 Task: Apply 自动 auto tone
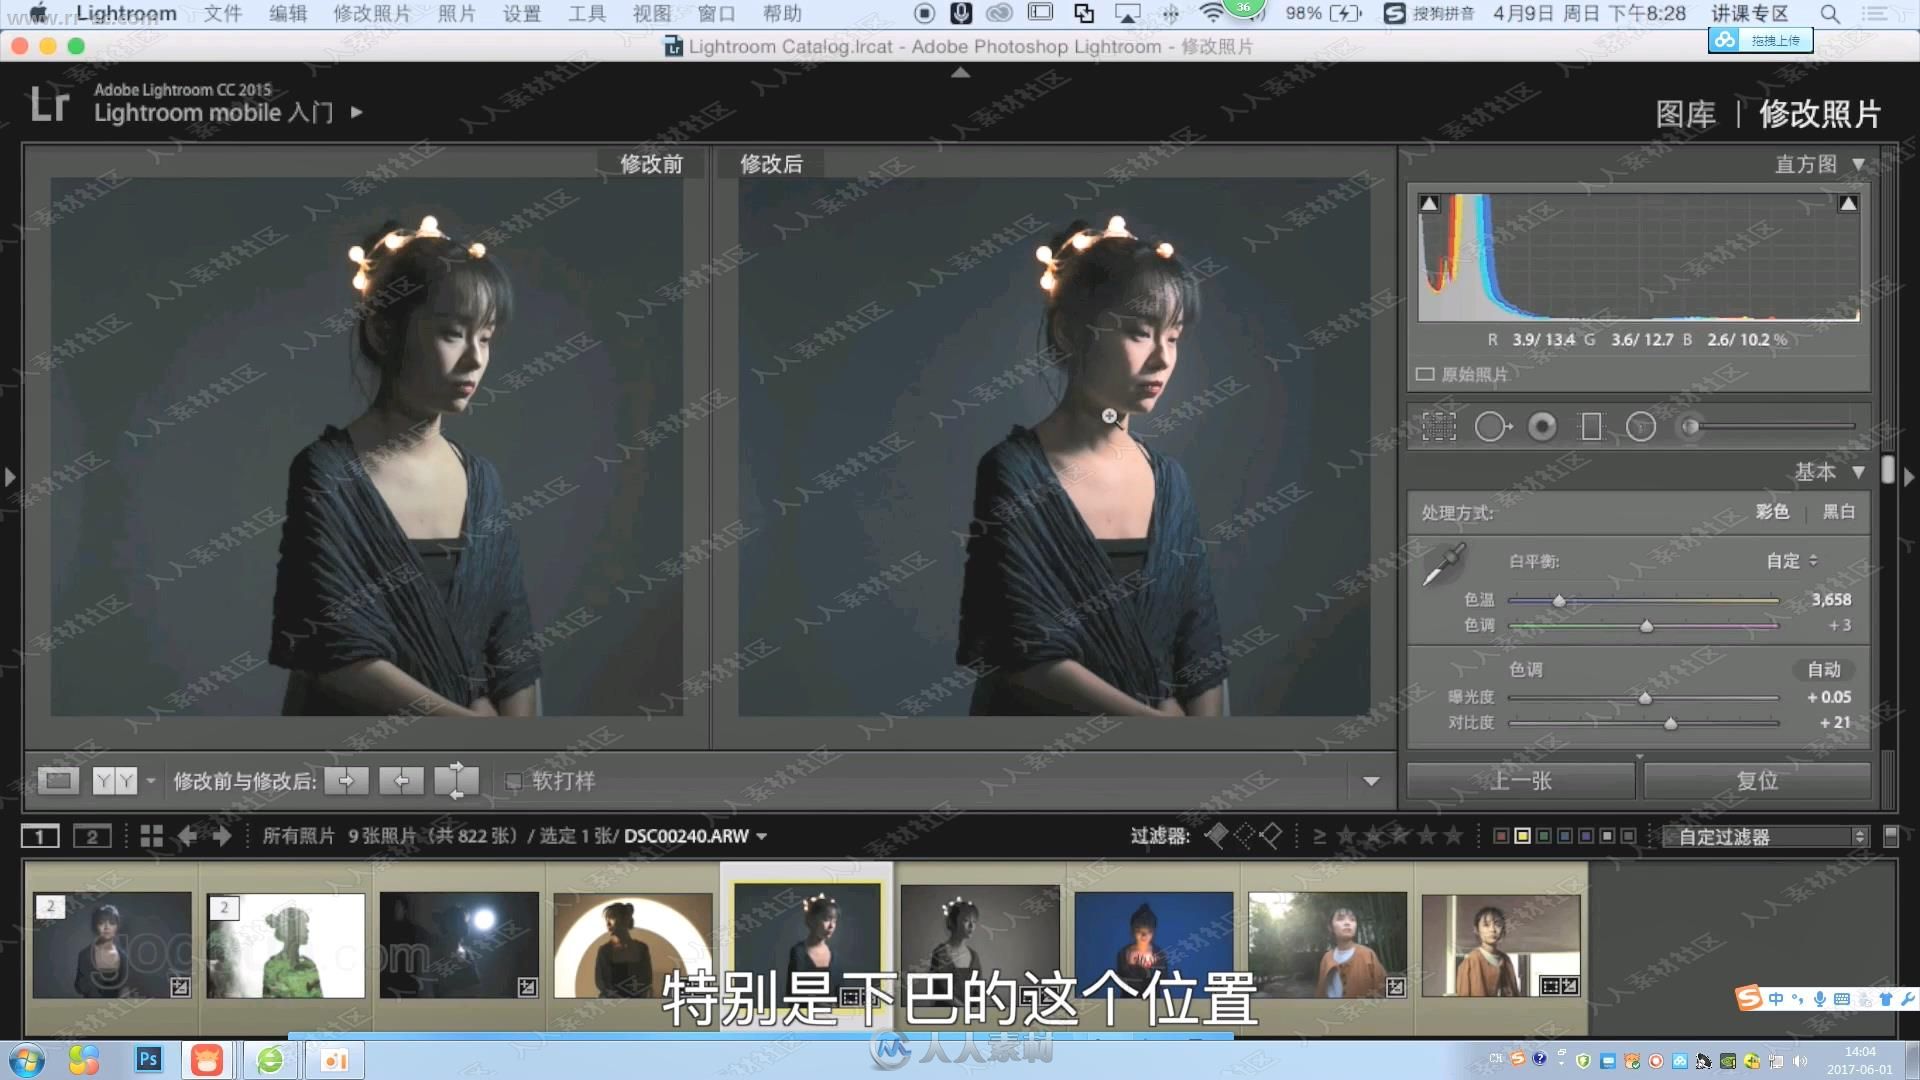click(1824, 669)
